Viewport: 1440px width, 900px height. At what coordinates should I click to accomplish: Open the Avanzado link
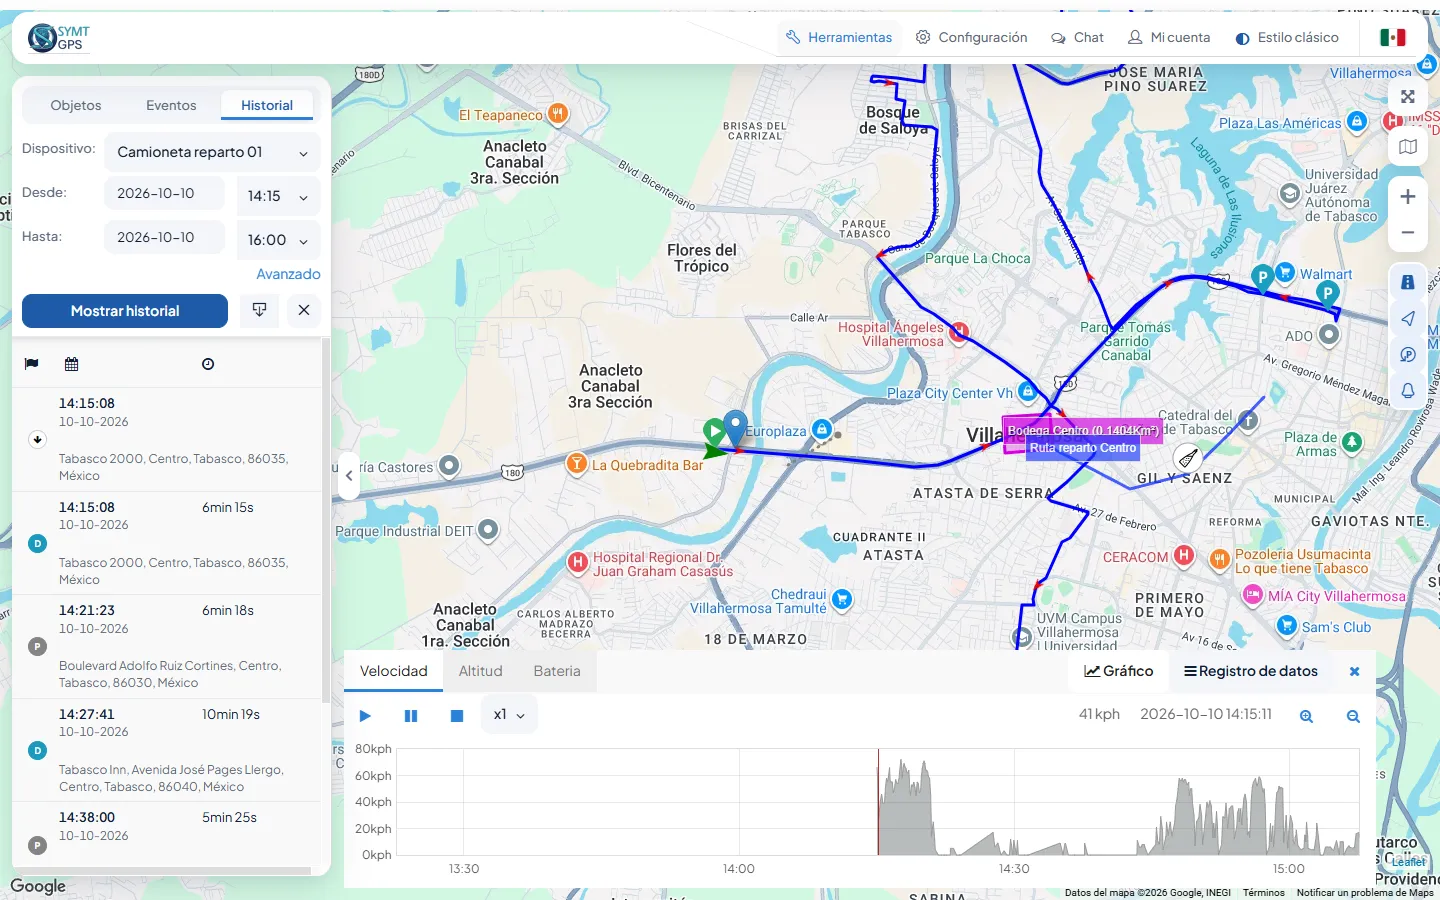pos(288,274)
